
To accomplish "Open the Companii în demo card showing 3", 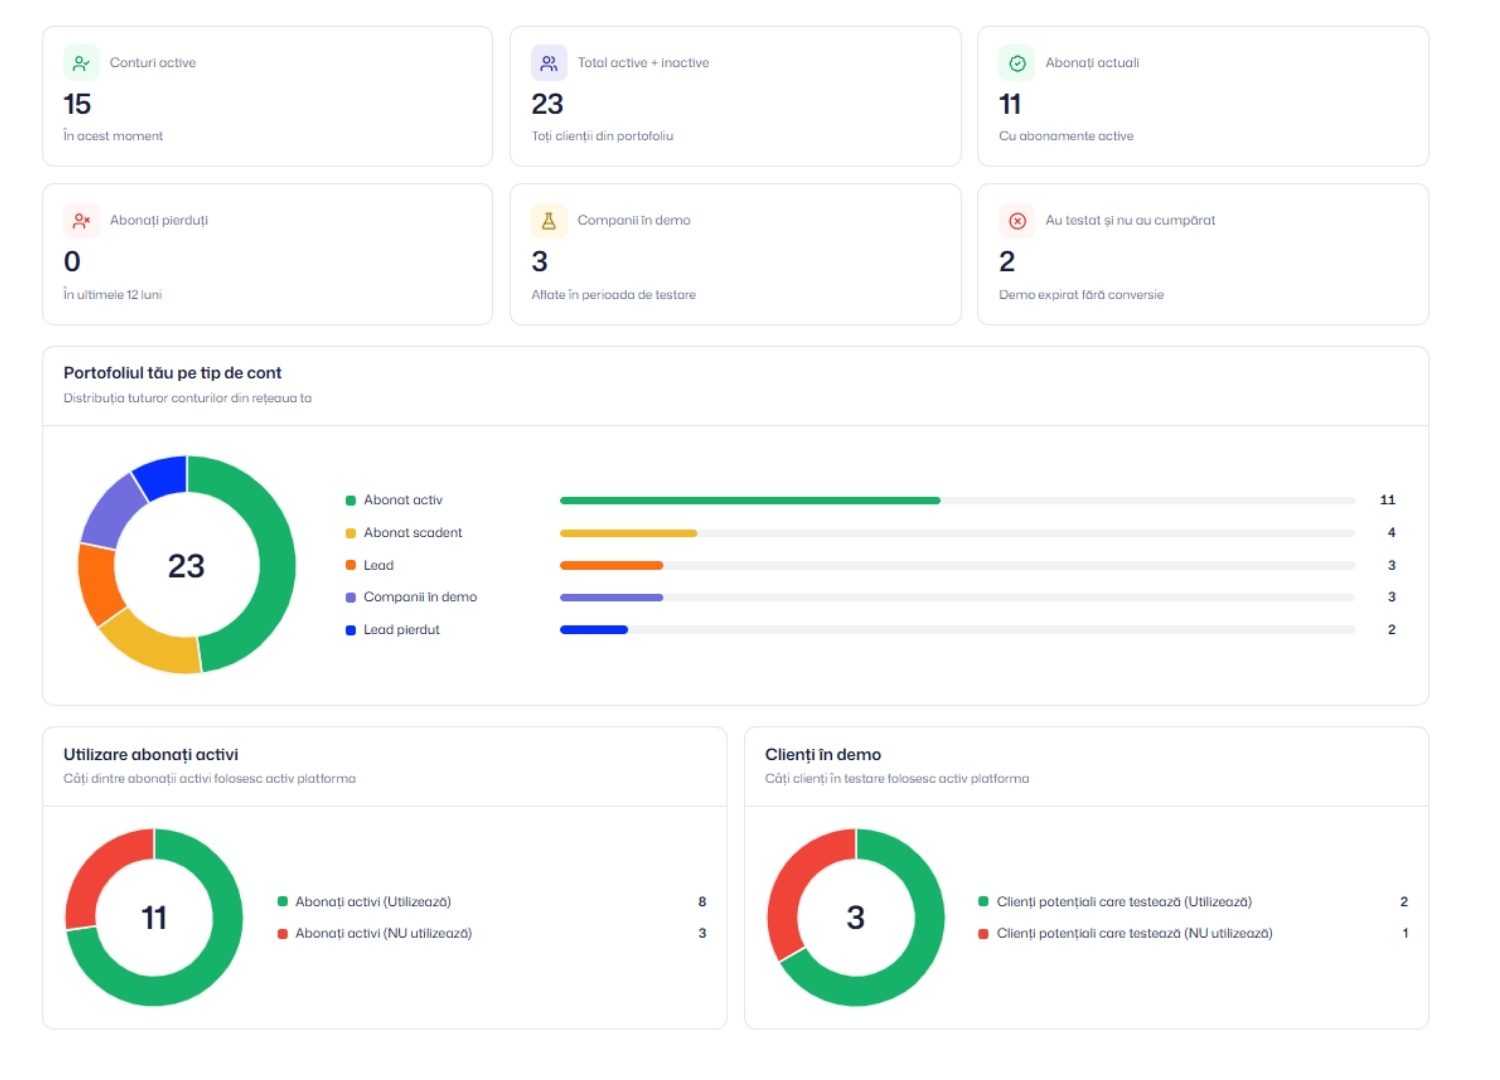I will (x=735, y=254).
